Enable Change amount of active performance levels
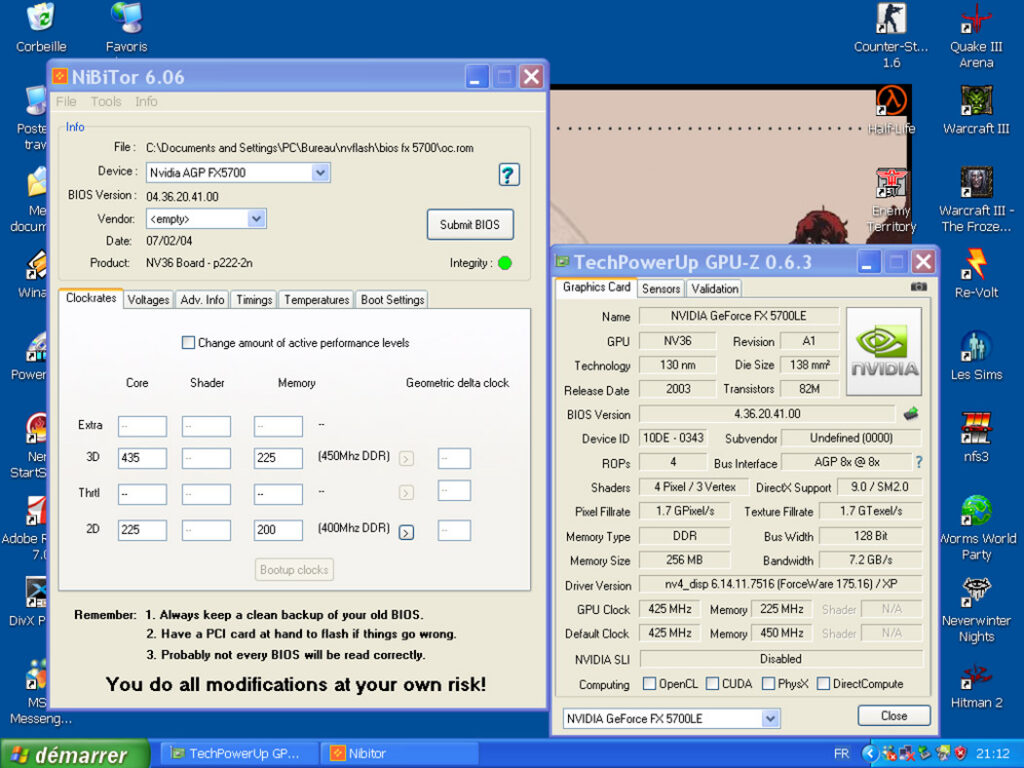This screenshot has height=768, width=1024. [187, 342]
